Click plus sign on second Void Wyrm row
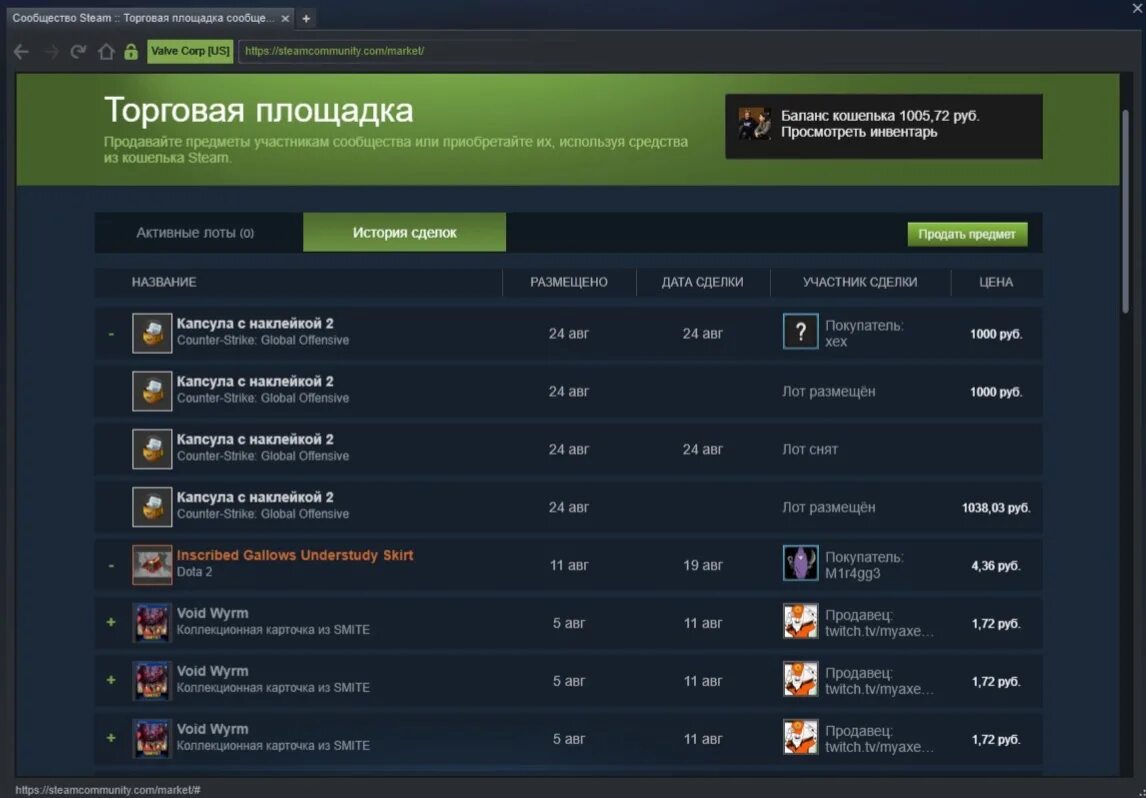The image size is (1146, 798). (x=111, y=680)
